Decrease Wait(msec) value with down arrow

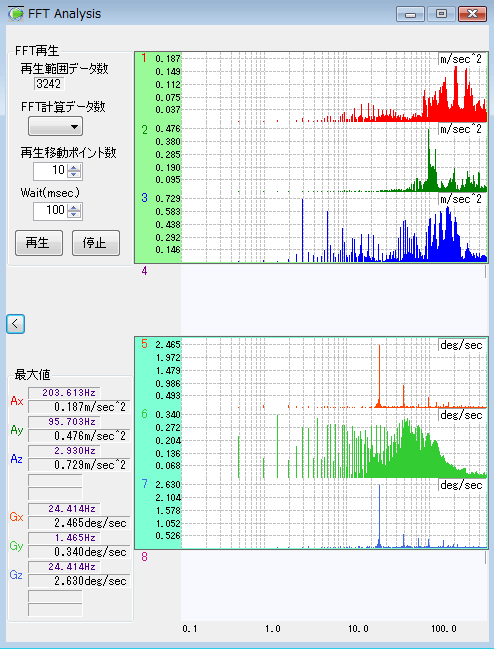coord(74,215)
